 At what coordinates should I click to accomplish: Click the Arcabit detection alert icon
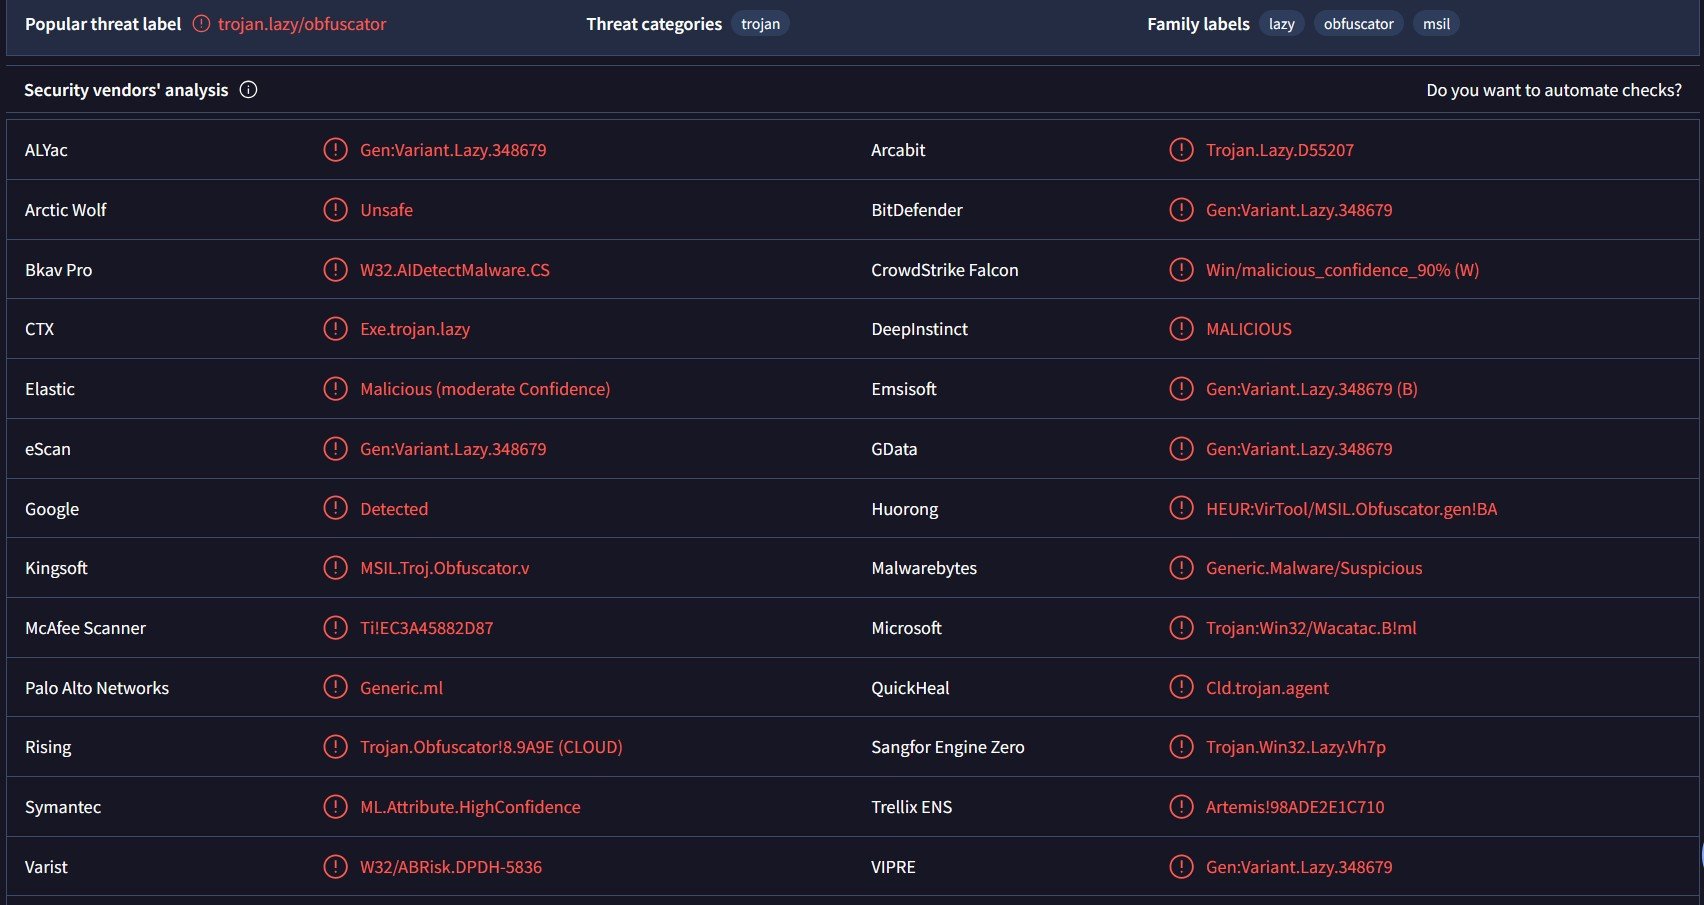click(1181, 150)
